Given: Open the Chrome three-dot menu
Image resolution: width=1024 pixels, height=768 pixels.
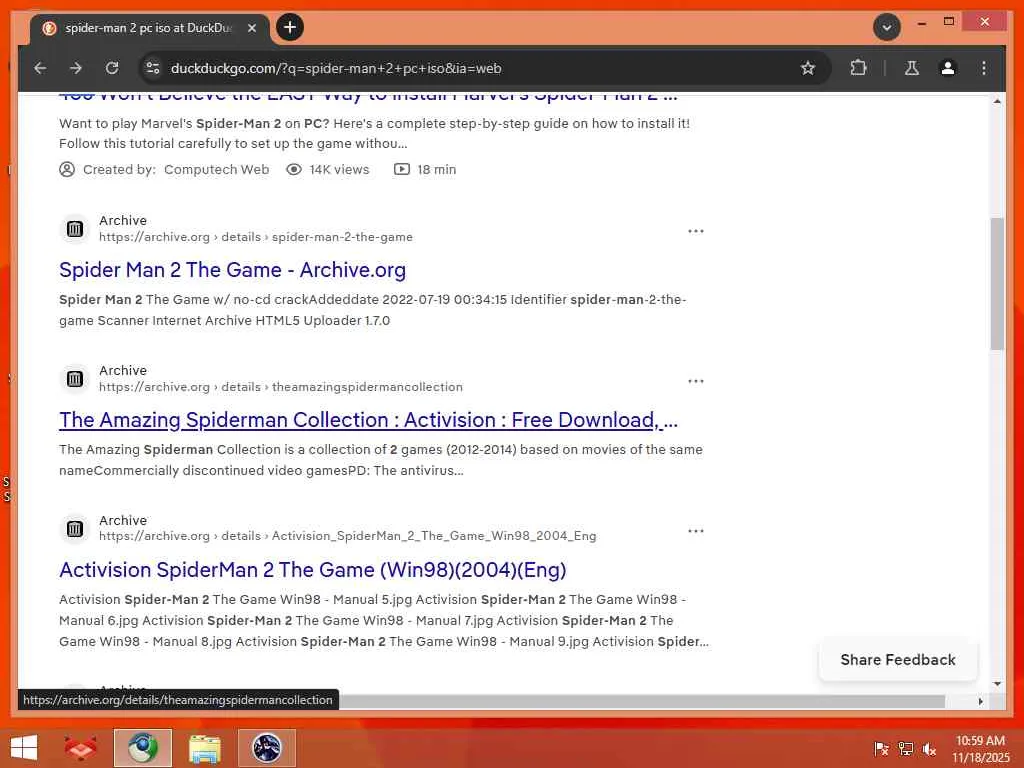Looking at the screenshot, I should pyautogui.click(x=984, y=68).
